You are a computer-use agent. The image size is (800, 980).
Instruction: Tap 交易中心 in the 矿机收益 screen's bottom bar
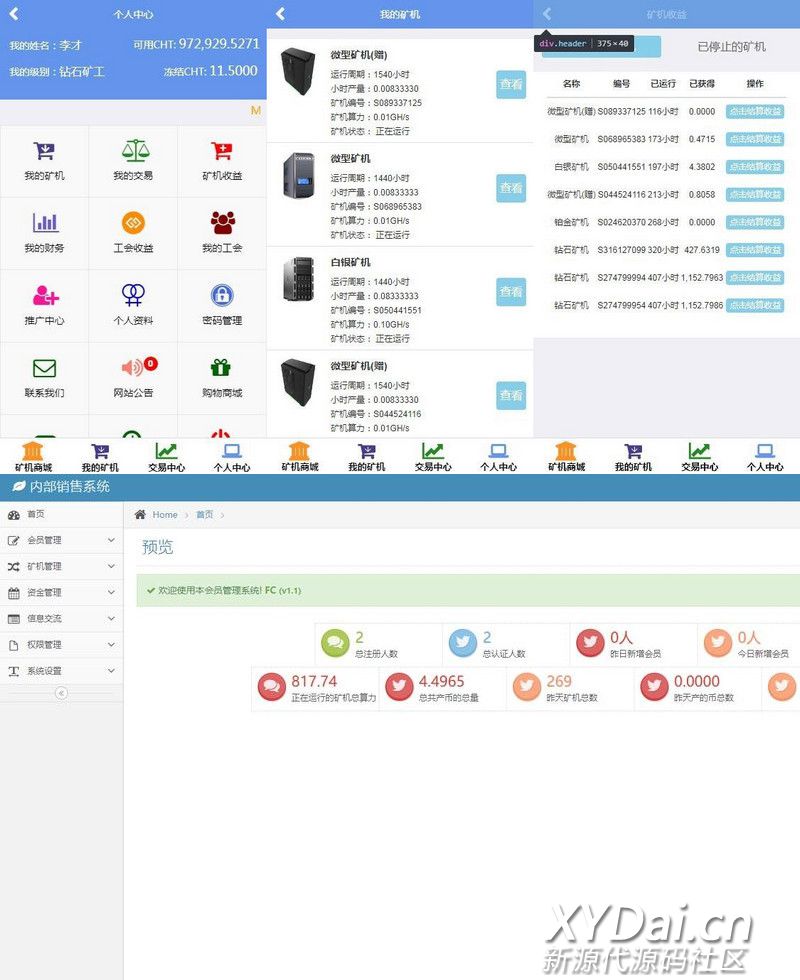click(699, 456)
